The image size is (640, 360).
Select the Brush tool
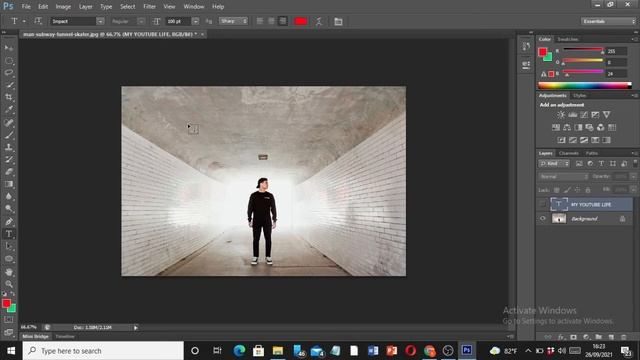[9, 135]
